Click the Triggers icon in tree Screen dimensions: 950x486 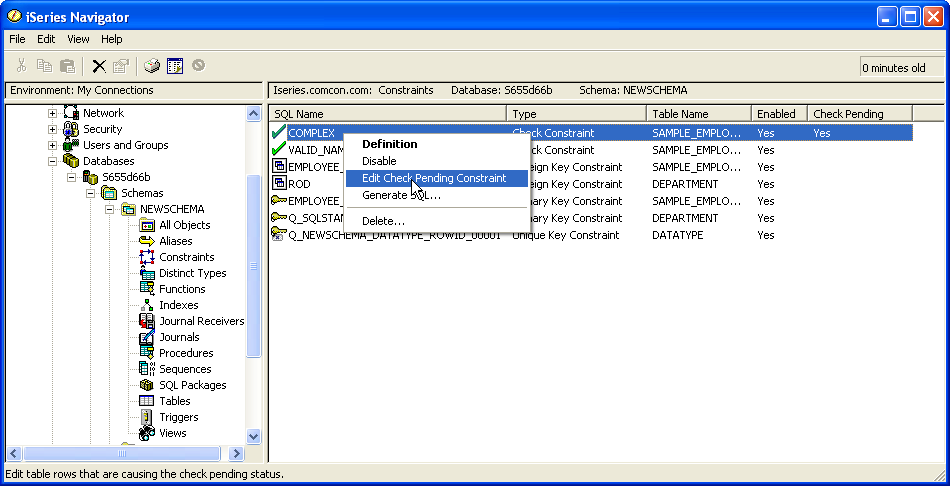coord(147,417)
